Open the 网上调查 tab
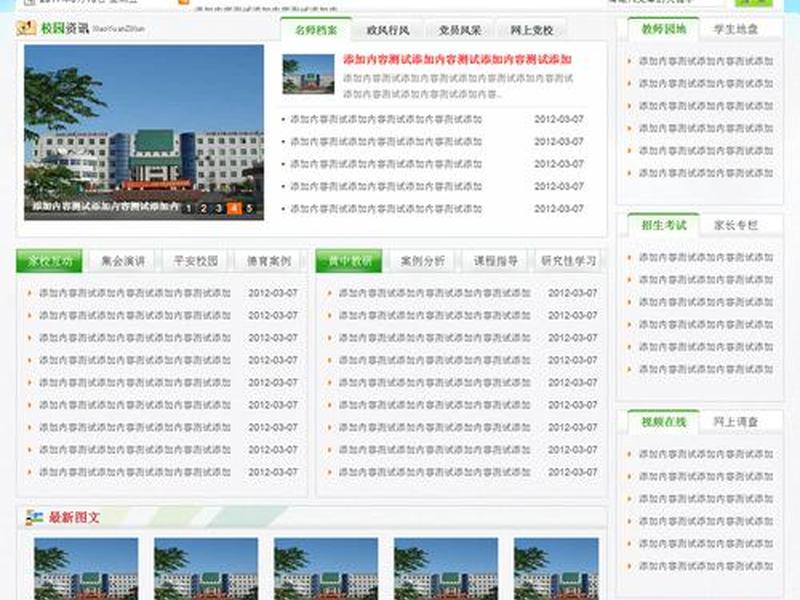 (x=735, y=422)
